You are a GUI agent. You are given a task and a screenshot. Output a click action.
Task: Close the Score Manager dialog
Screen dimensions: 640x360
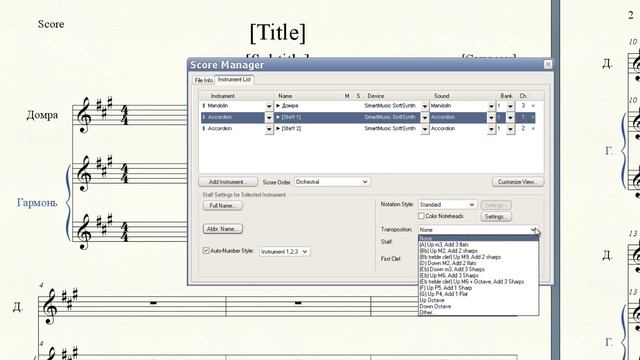point(548,64)
